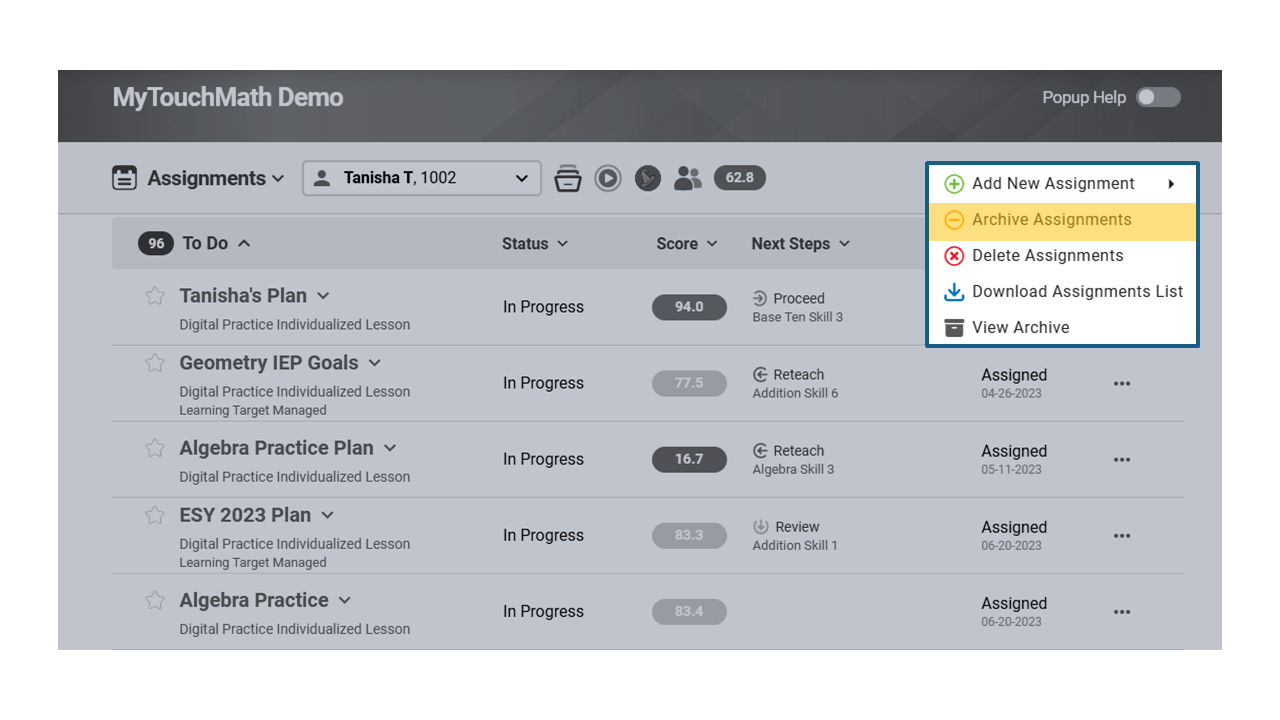Image resolution: width=1280 pixels, height=720 pixels.
Task: Toggle the Popup Help switch
Action: tap(1158, 97)
